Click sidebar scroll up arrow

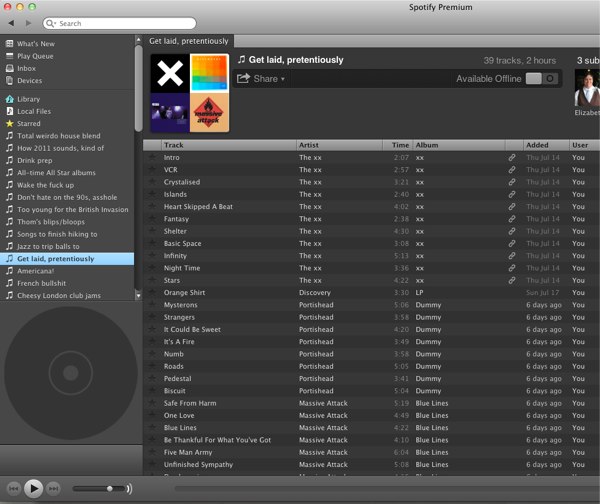pos(139,39)
